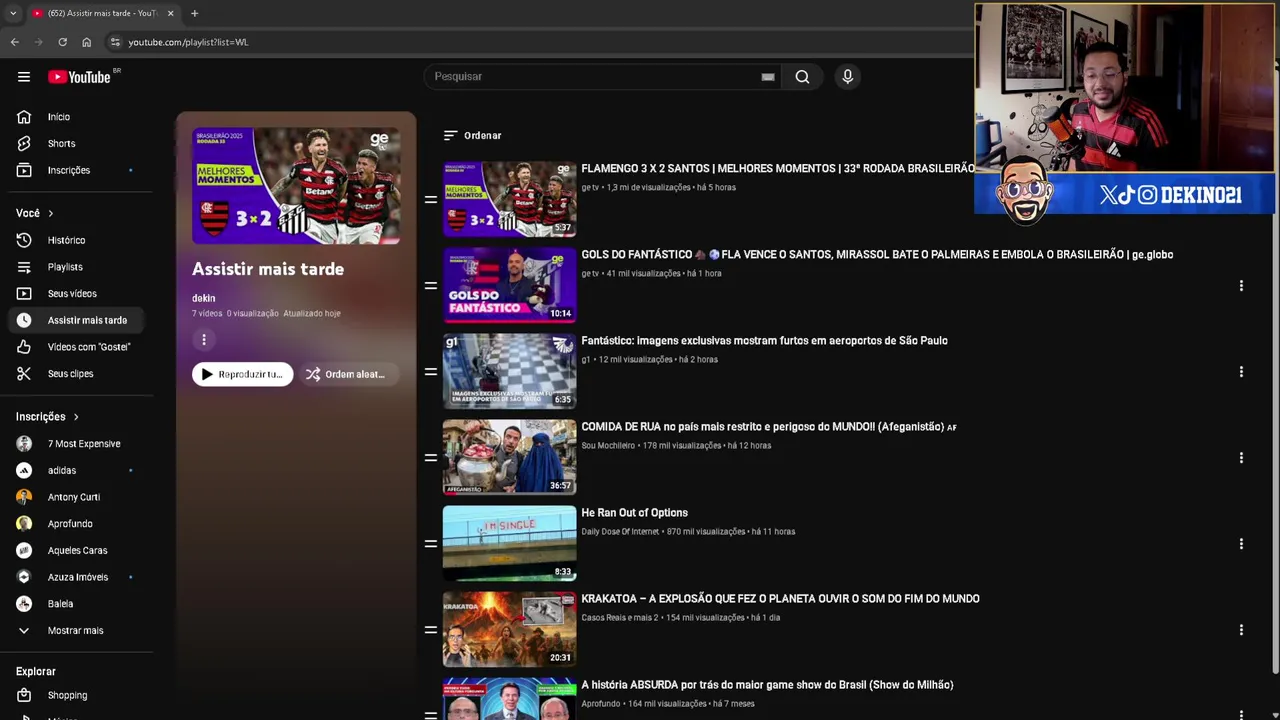Open a new browser tab

tap(194, 13)
